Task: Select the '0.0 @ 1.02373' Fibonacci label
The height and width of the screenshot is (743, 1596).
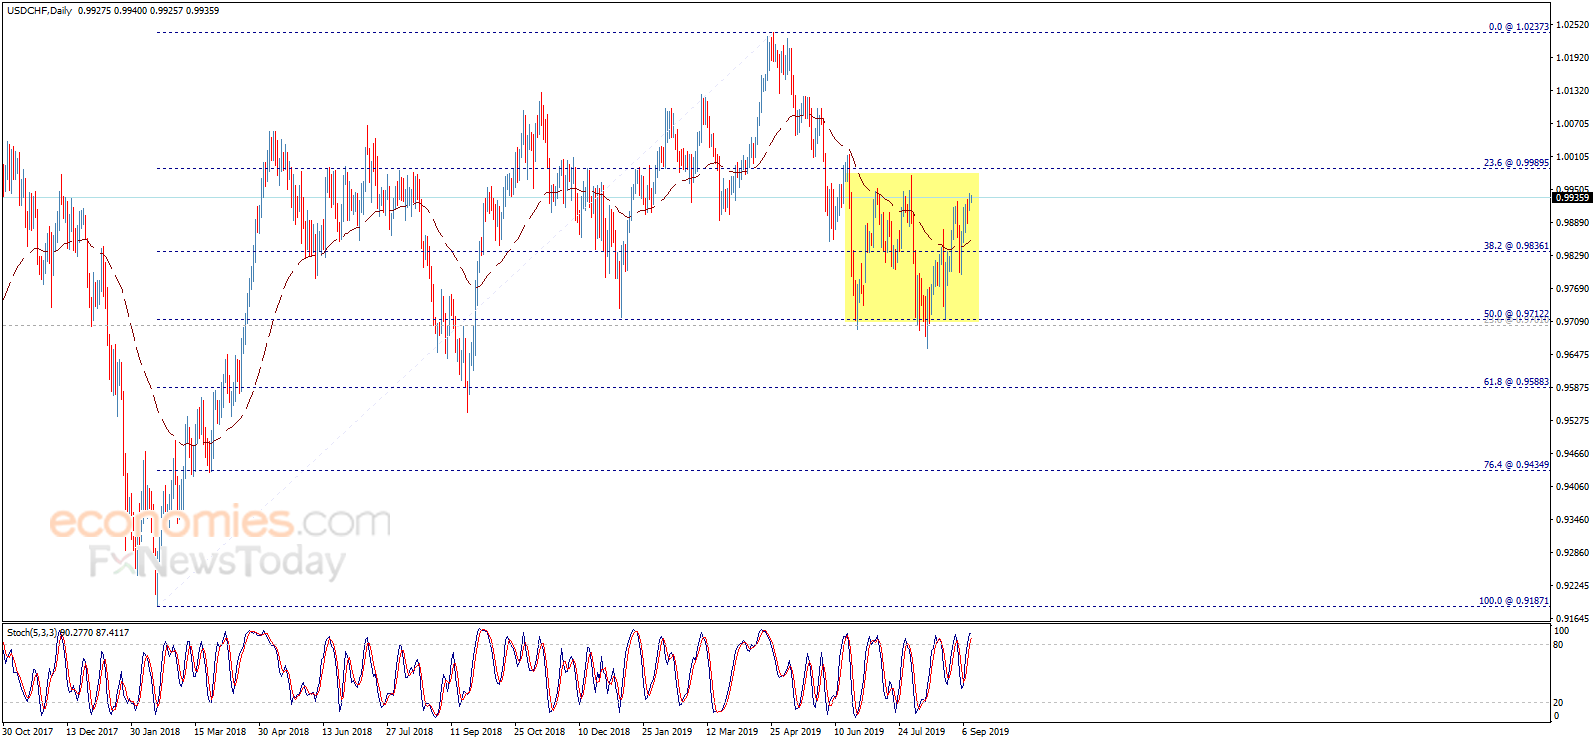Action: 1518,27
